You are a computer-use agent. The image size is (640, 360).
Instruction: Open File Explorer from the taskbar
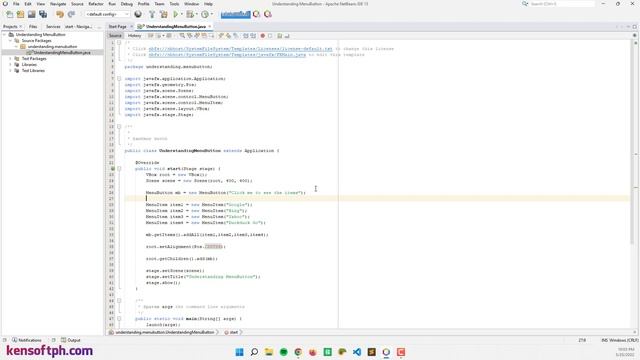(x=269, y=352)
